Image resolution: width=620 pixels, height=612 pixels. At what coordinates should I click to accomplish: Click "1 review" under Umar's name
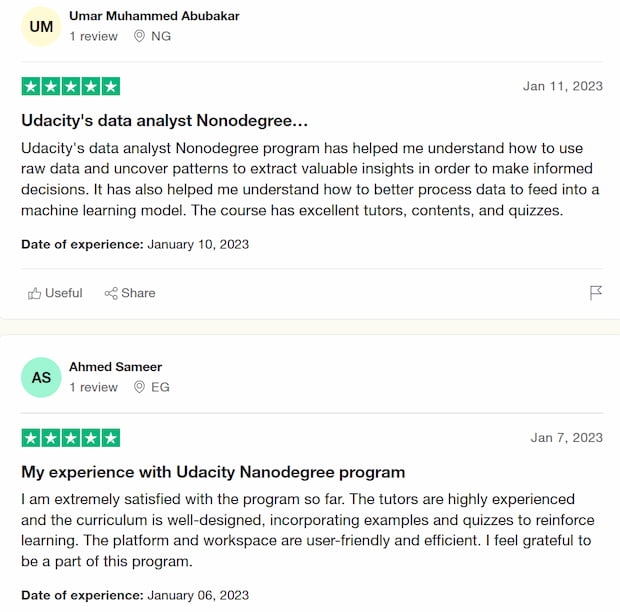click(x=94, y=36)
